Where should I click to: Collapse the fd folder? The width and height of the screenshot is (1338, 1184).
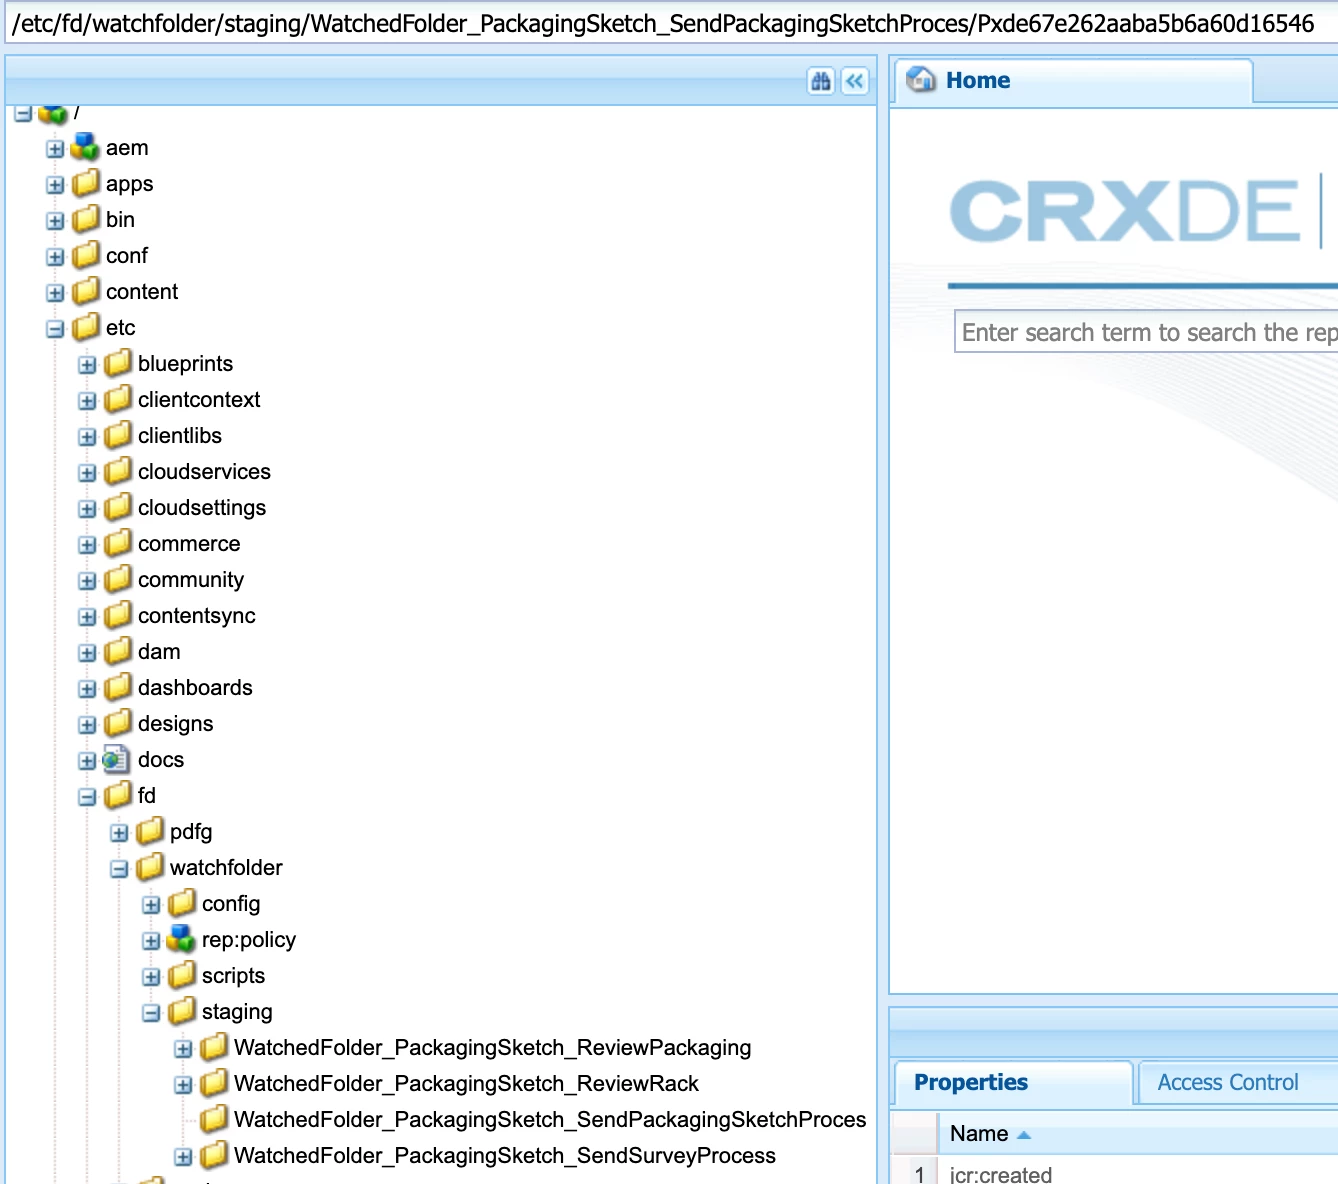tap(87, 797)
